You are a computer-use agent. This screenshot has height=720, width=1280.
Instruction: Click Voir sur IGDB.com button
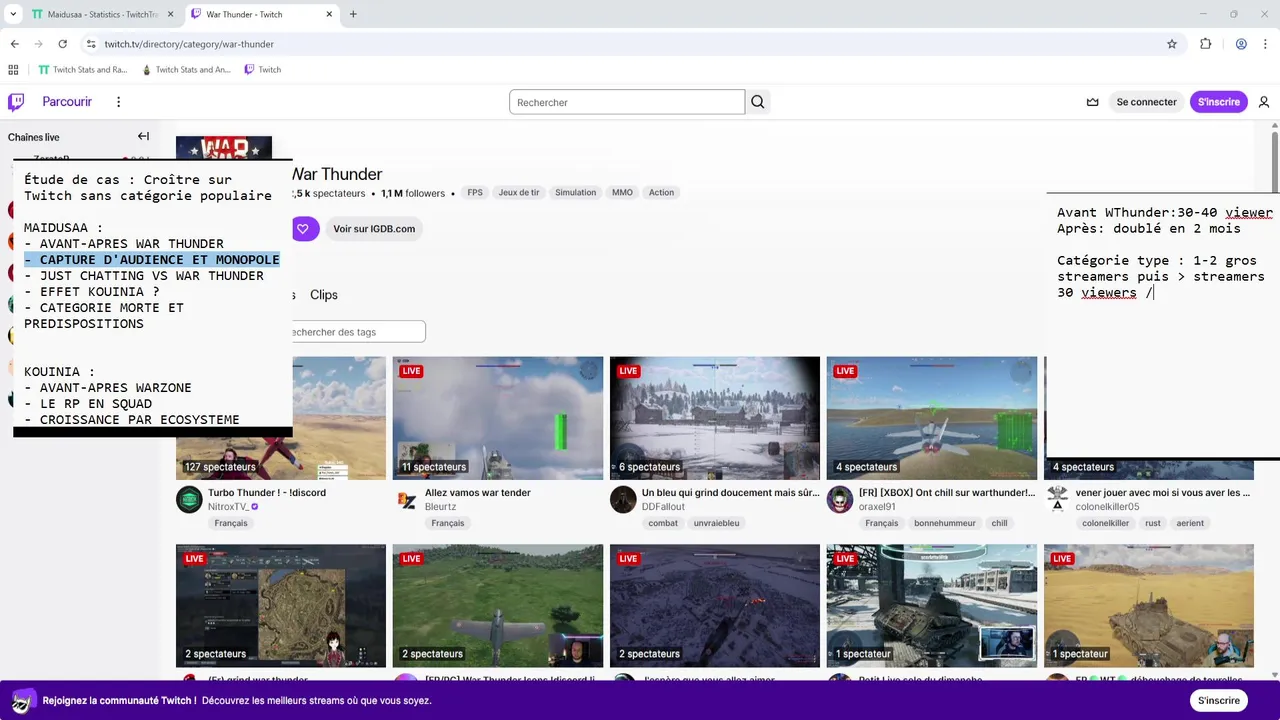click(x=373, y=229)
